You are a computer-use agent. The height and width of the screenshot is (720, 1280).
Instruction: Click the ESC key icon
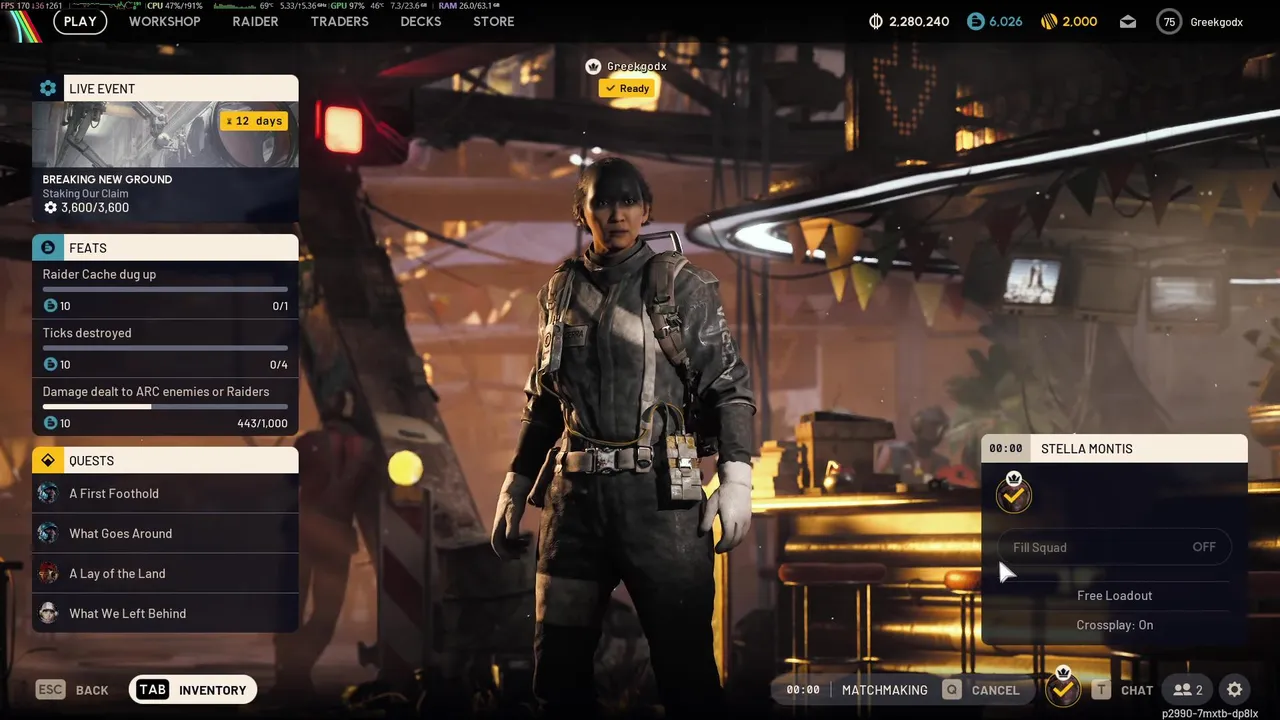[x=51, y=690]
